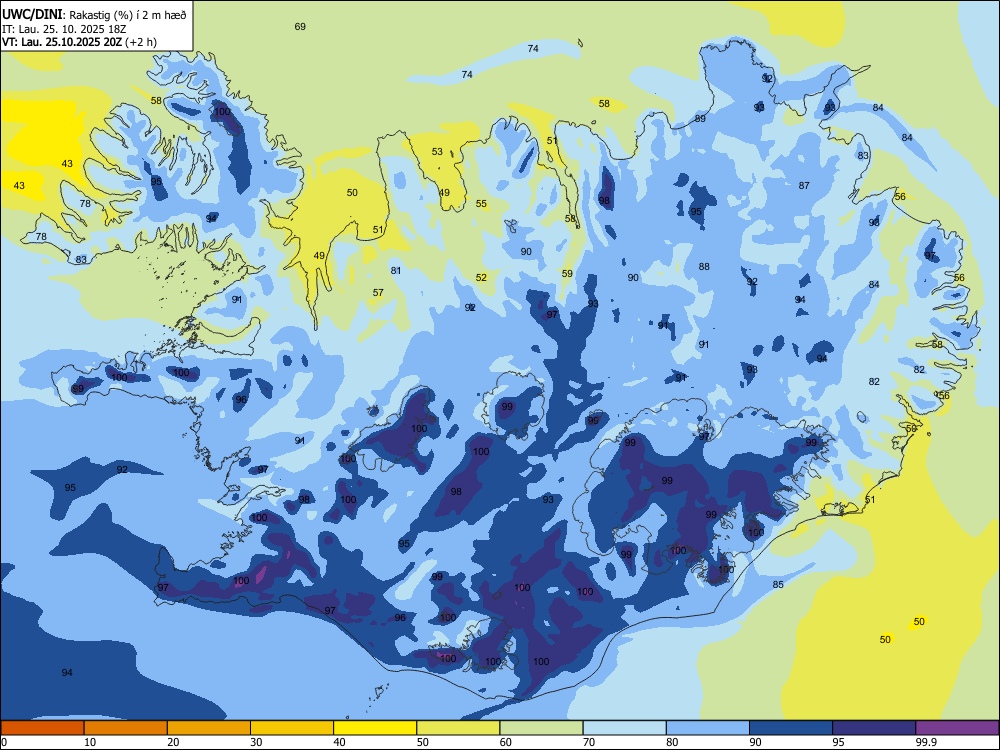Click the map value "81"
The image size is (1000, 750).
tap(396, 270)
